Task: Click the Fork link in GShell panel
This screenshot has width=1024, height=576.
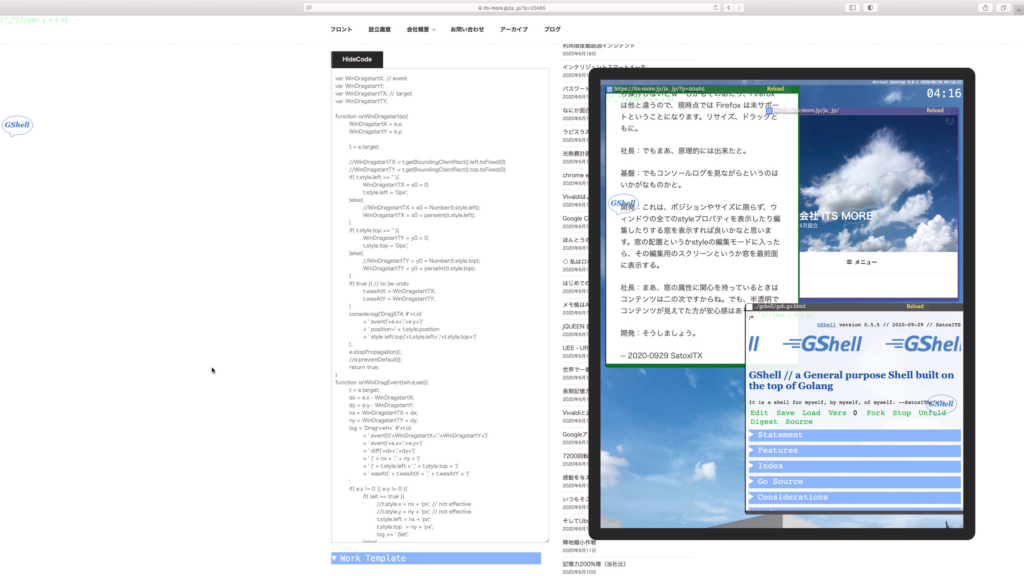Action: pos(875,412)
